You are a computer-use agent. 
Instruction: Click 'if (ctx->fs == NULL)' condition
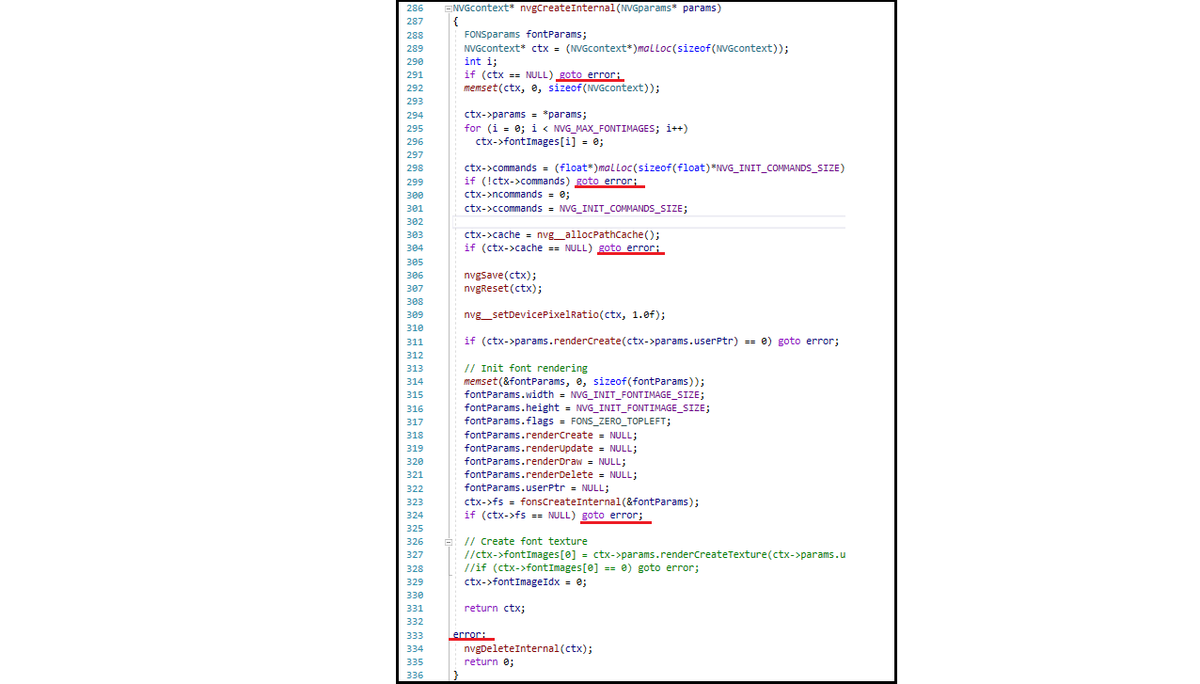coord(520,515)
